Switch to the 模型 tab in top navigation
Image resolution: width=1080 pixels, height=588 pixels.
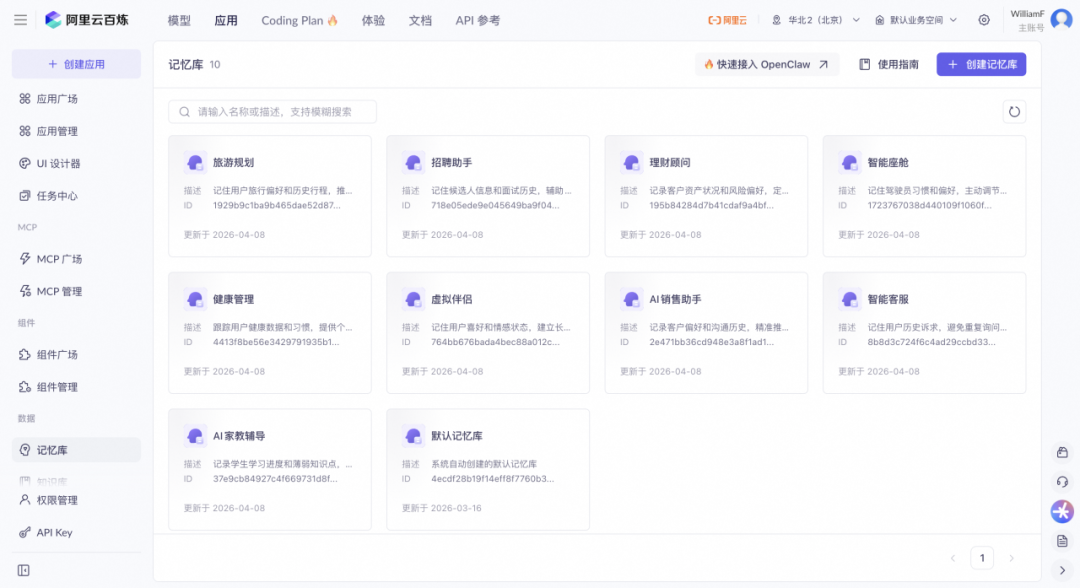click(178, 20)
